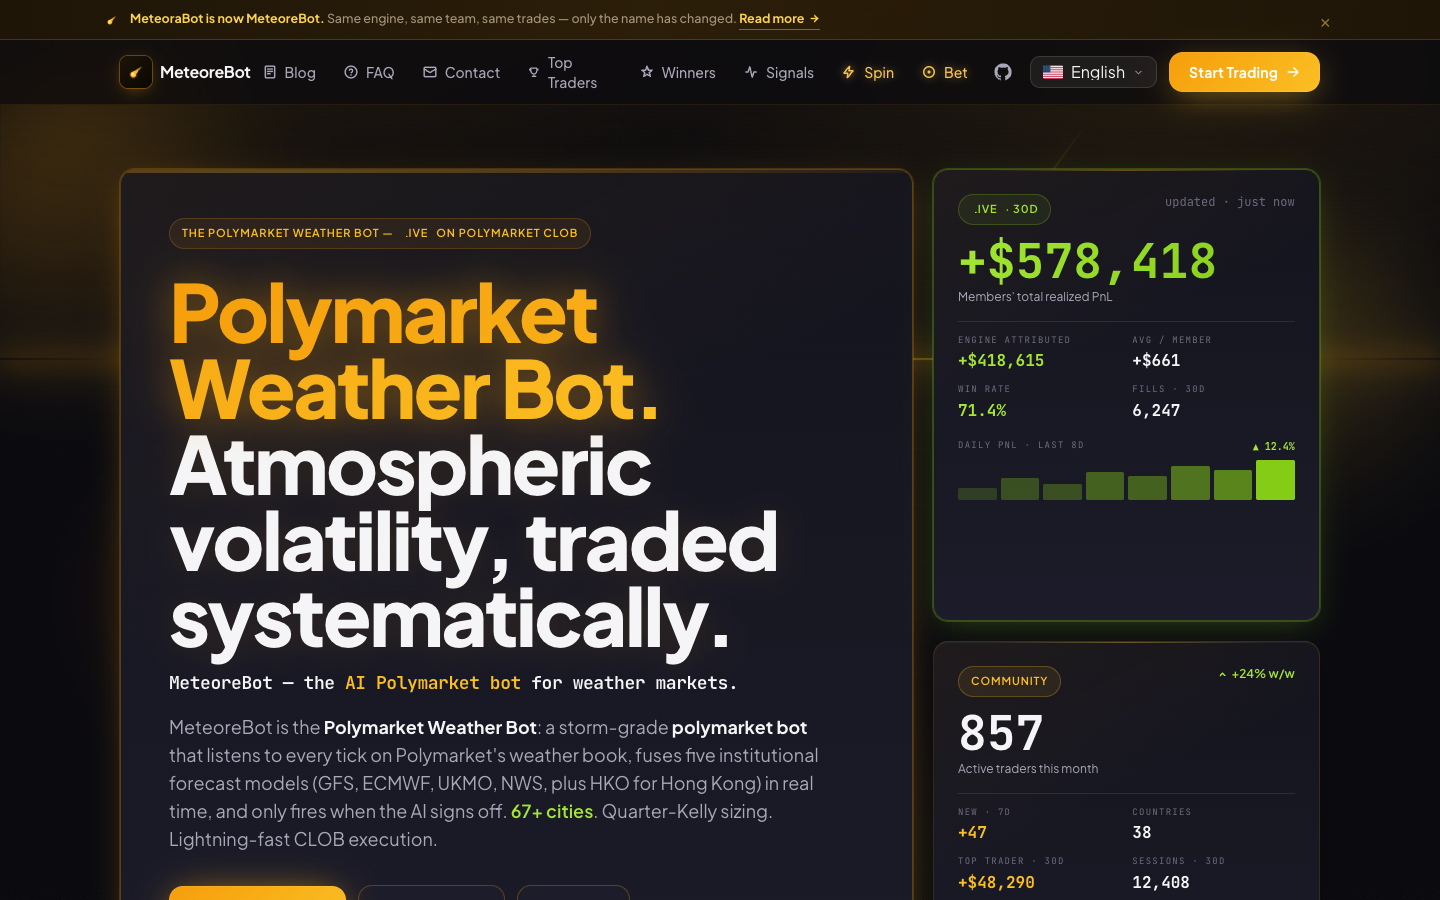Image resolution: width=1440 pixels, height=900 pixels.
Task: Open the Winners page
Action: [x=678, y=72]
